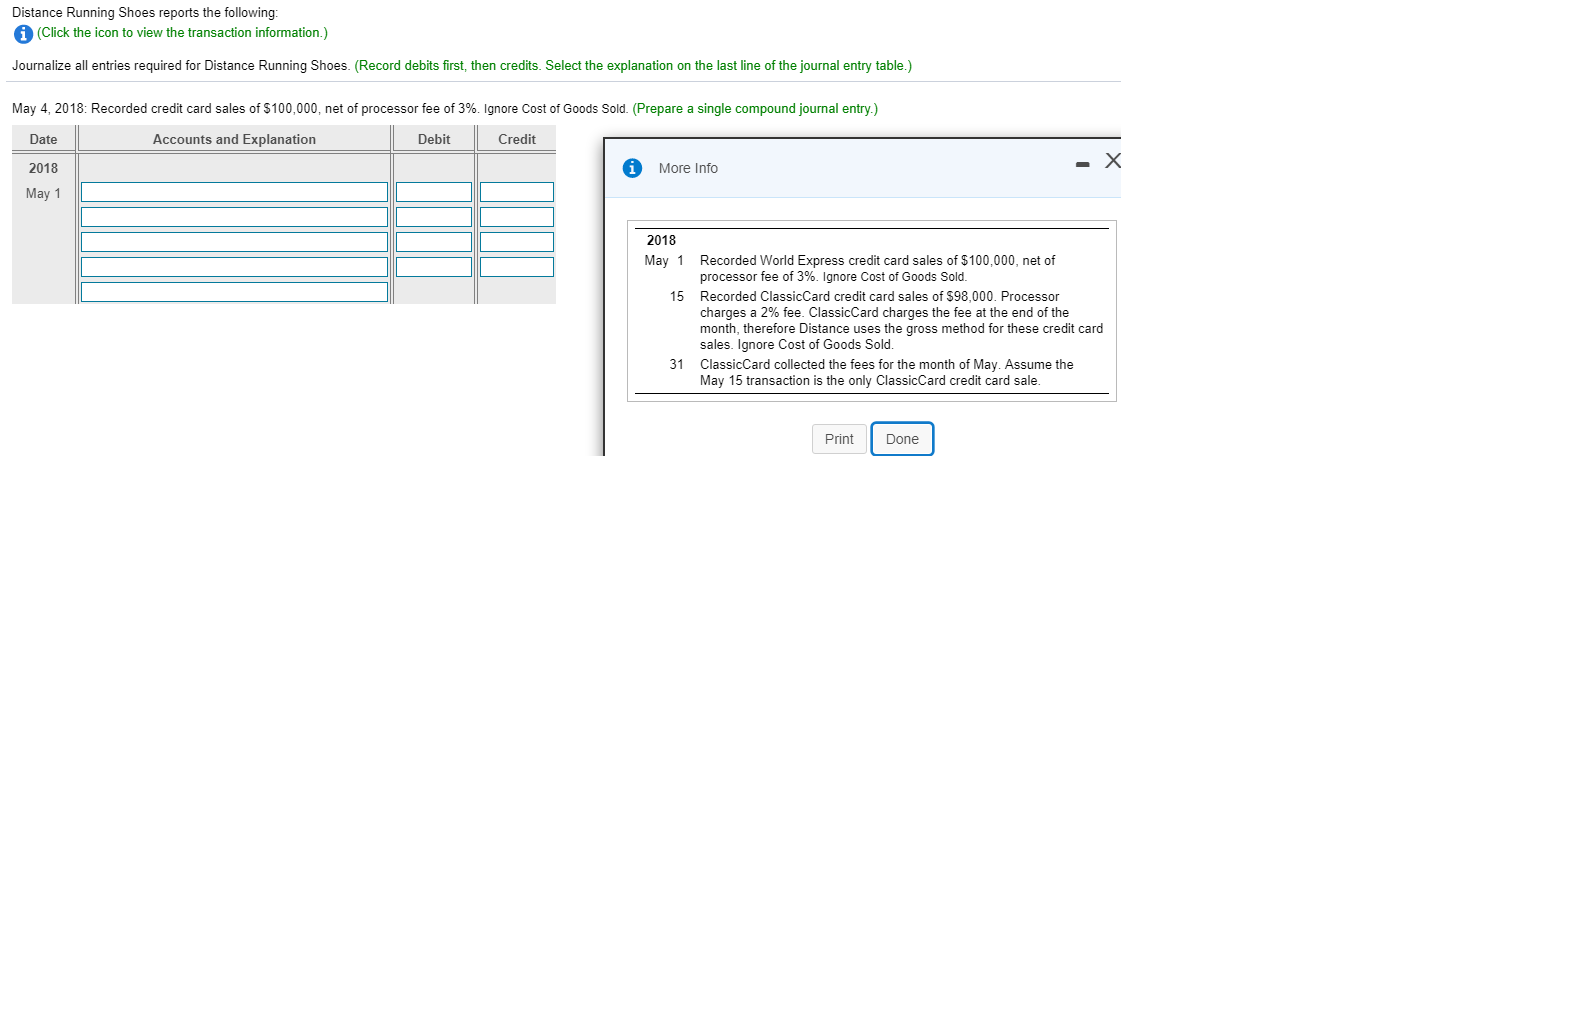Click the transaction information info icon
The image size is (1594, 1019).
click(x=23, y=34)
